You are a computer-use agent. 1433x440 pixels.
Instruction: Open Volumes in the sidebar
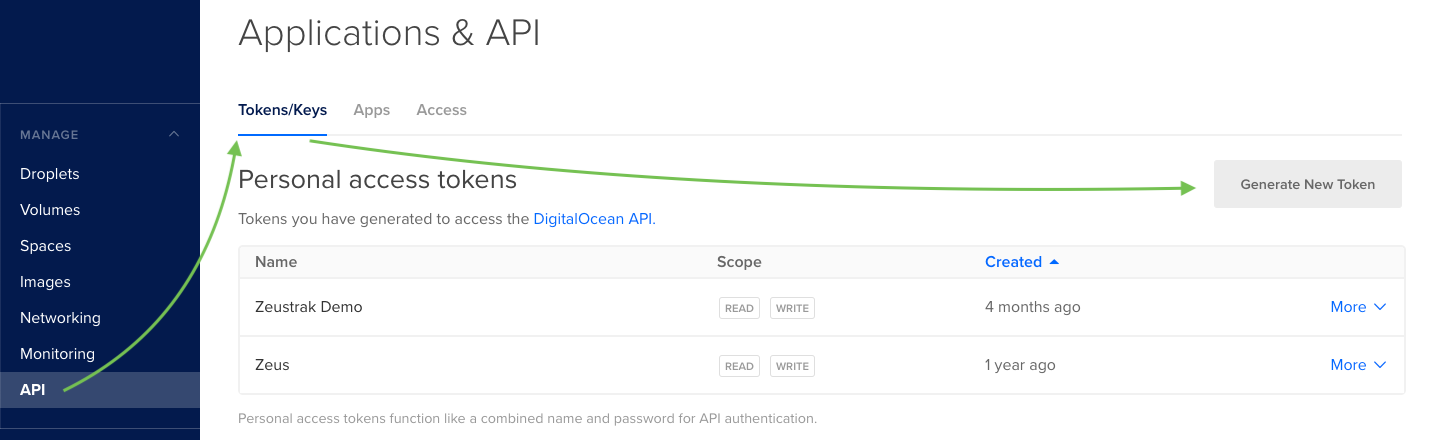point(50,210)
